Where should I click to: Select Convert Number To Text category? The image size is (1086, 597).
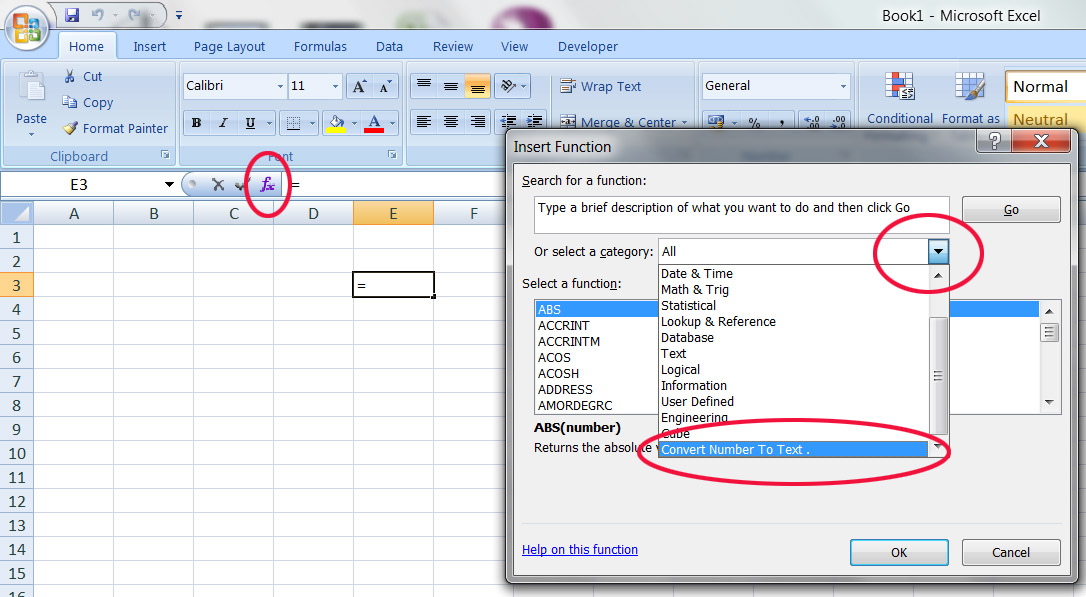[735, 450]
